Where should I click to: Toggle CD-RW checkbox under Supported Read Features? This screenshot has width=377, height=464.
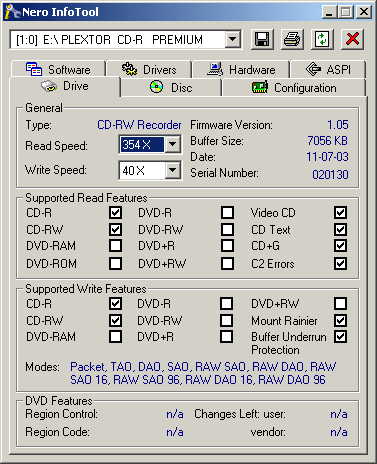[x=115, y=229]
